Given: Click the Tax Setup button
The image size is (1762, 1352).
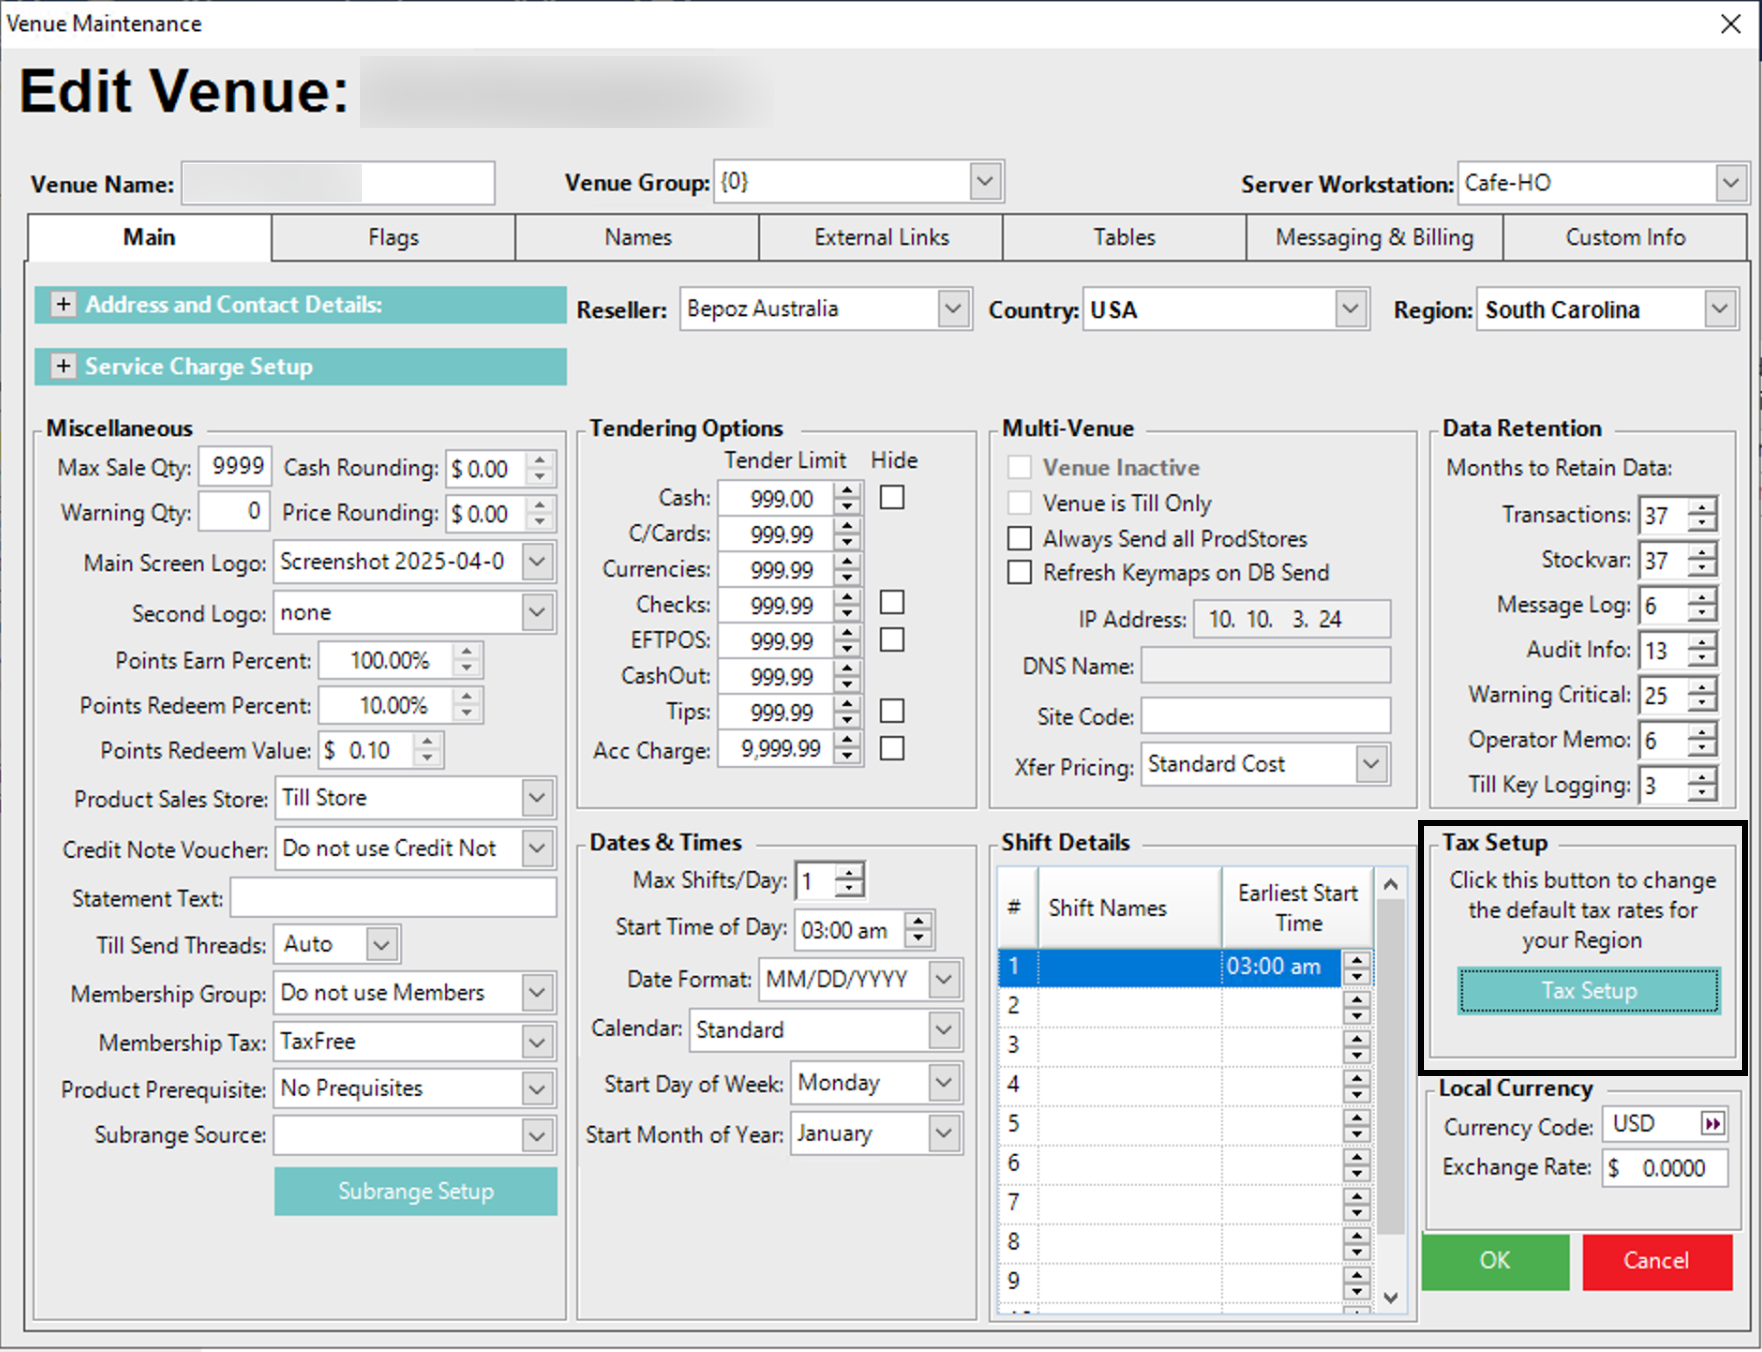Looking at the screenshot, I should point(1588,990).
